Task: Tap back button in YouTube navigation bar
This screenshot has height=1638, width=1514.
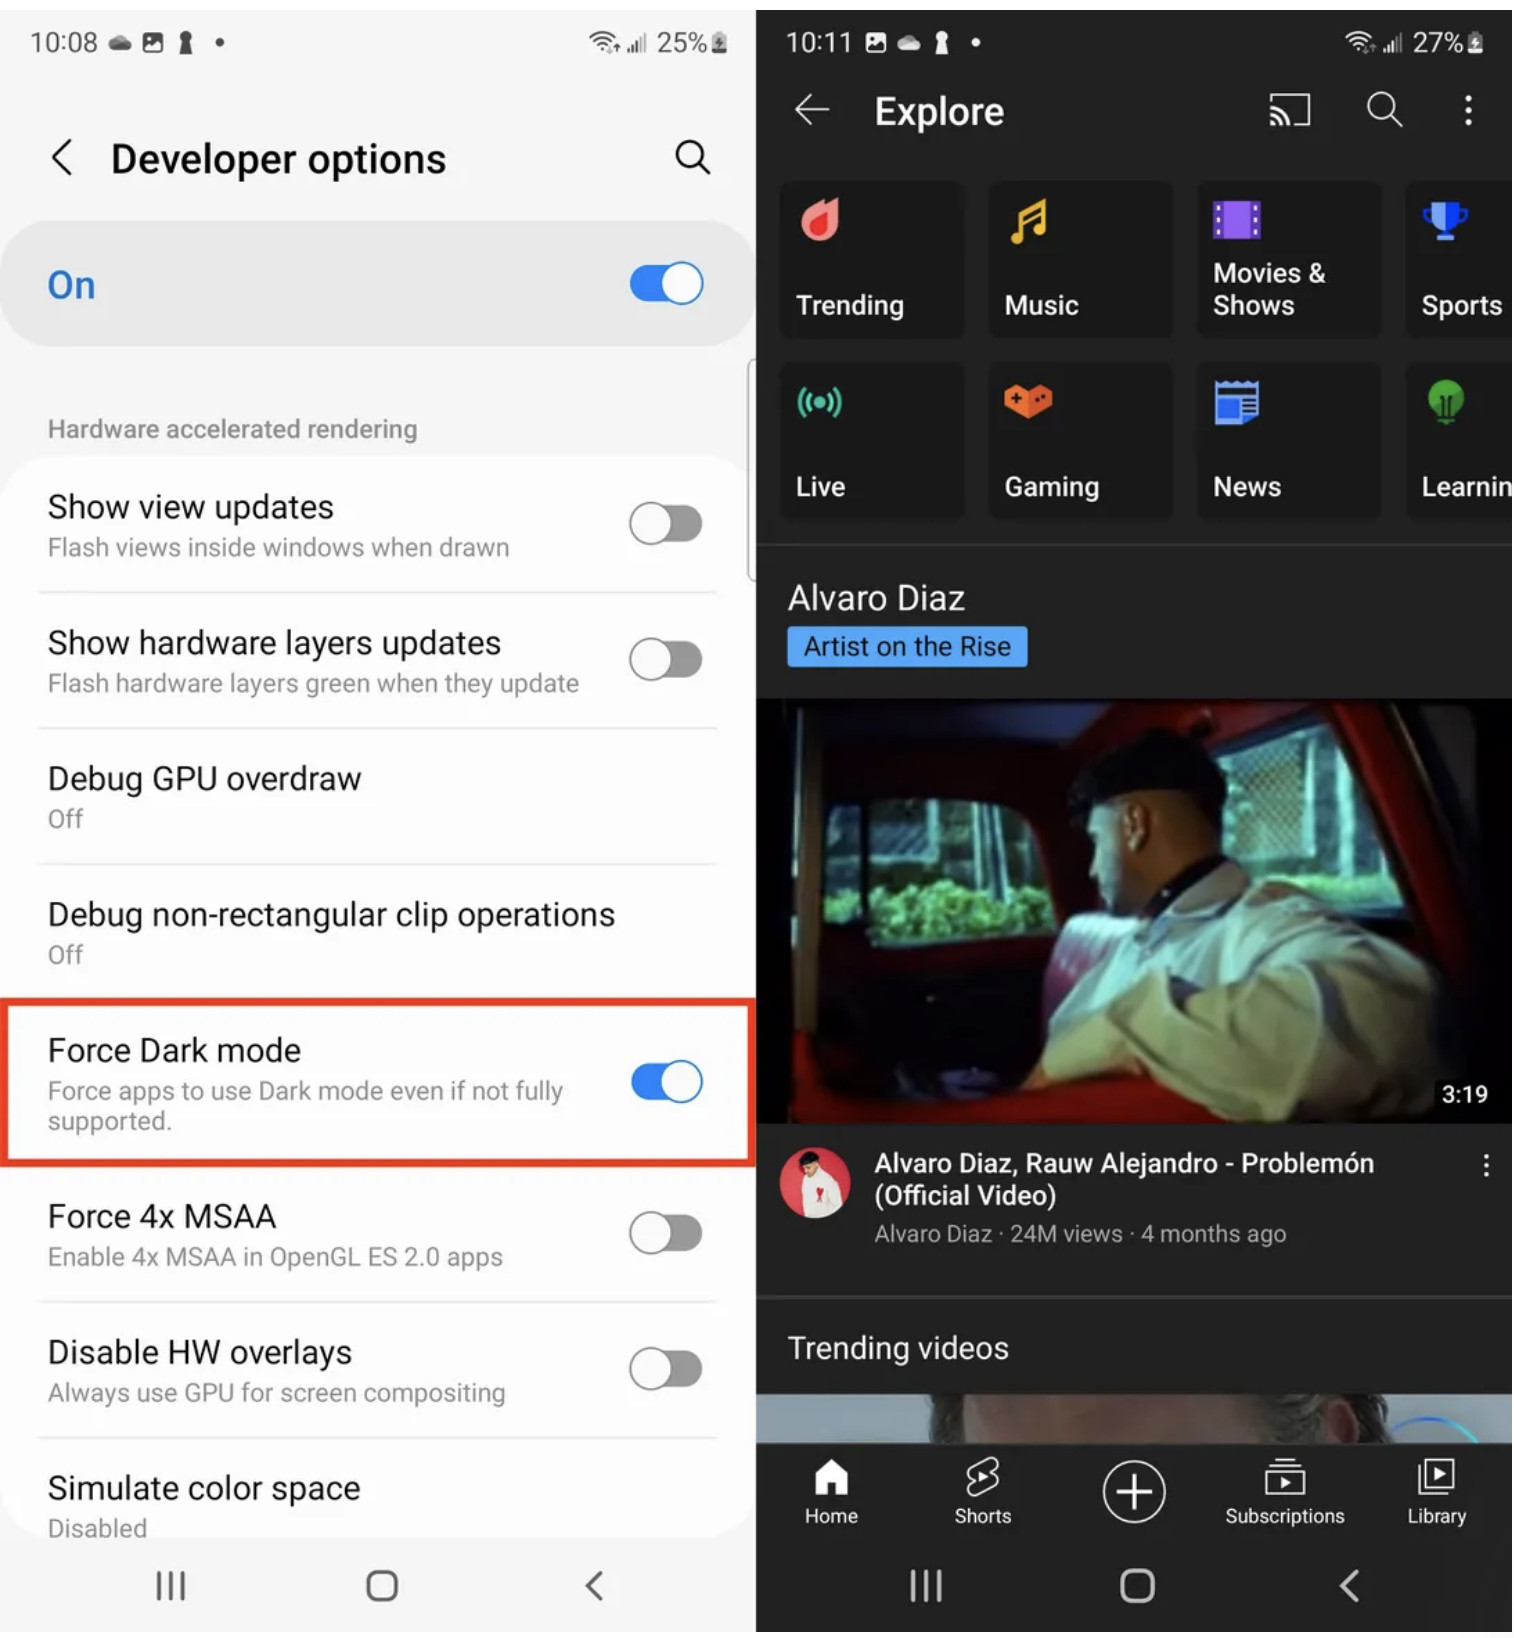Action: 1349,1586
